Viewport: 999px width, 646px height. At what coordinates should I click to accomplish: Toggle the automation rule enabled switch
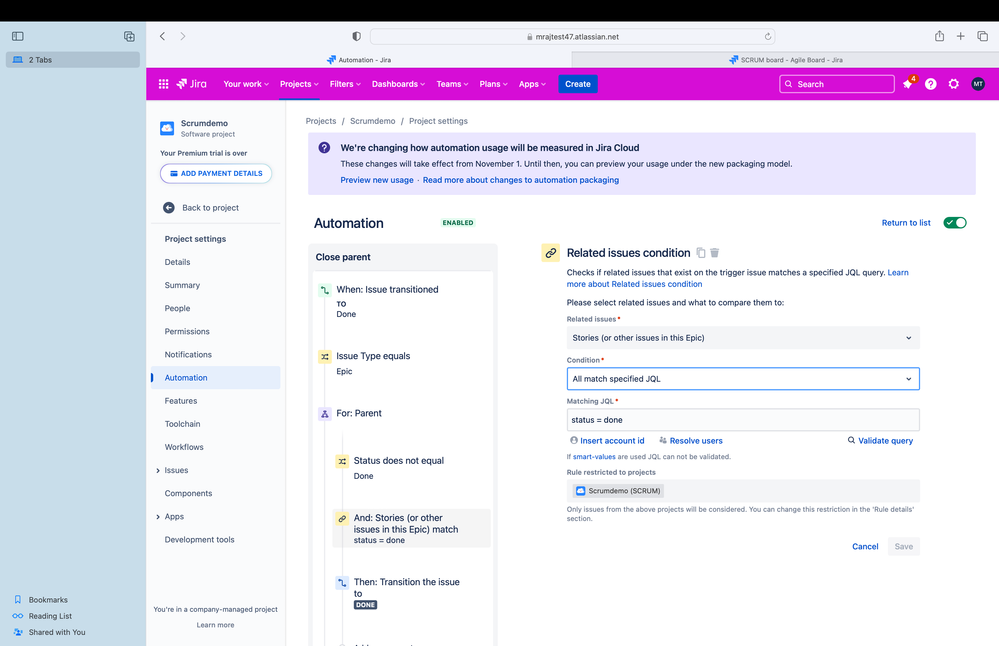coord(955,222)
